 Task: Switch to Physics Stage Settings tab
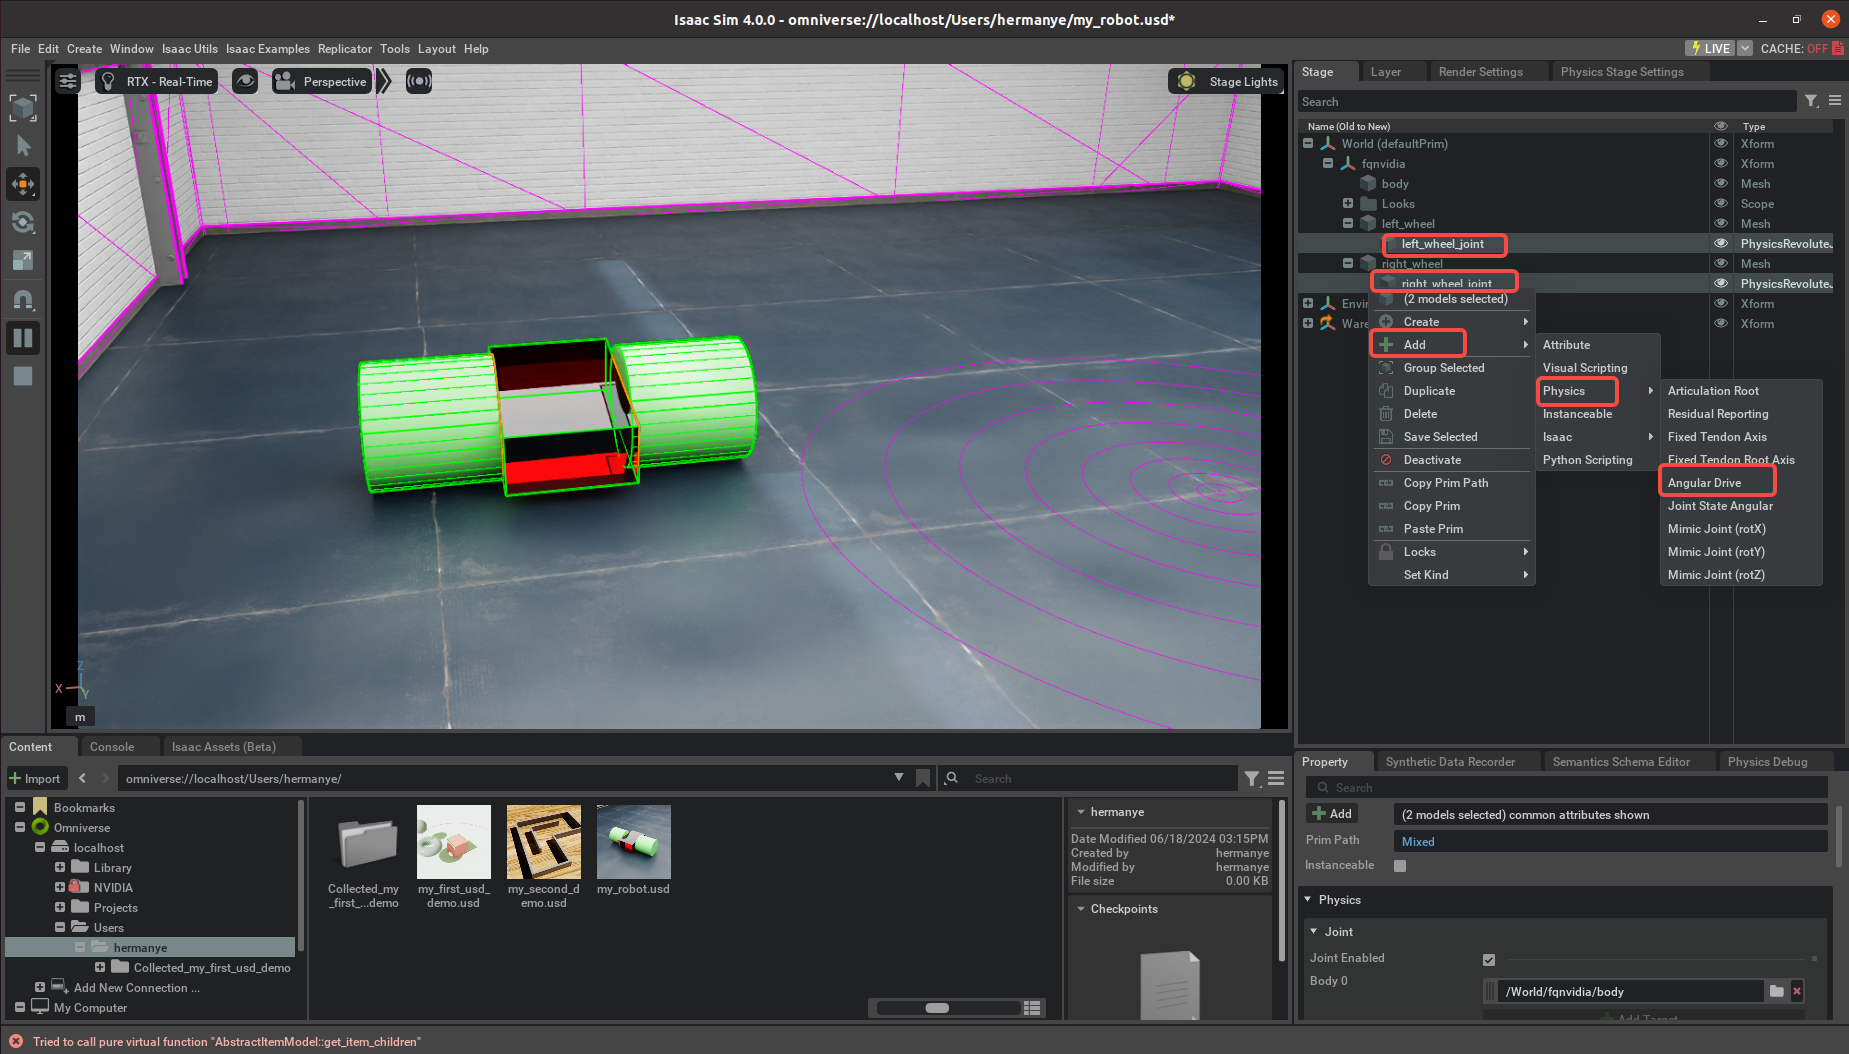[1622, 72]
